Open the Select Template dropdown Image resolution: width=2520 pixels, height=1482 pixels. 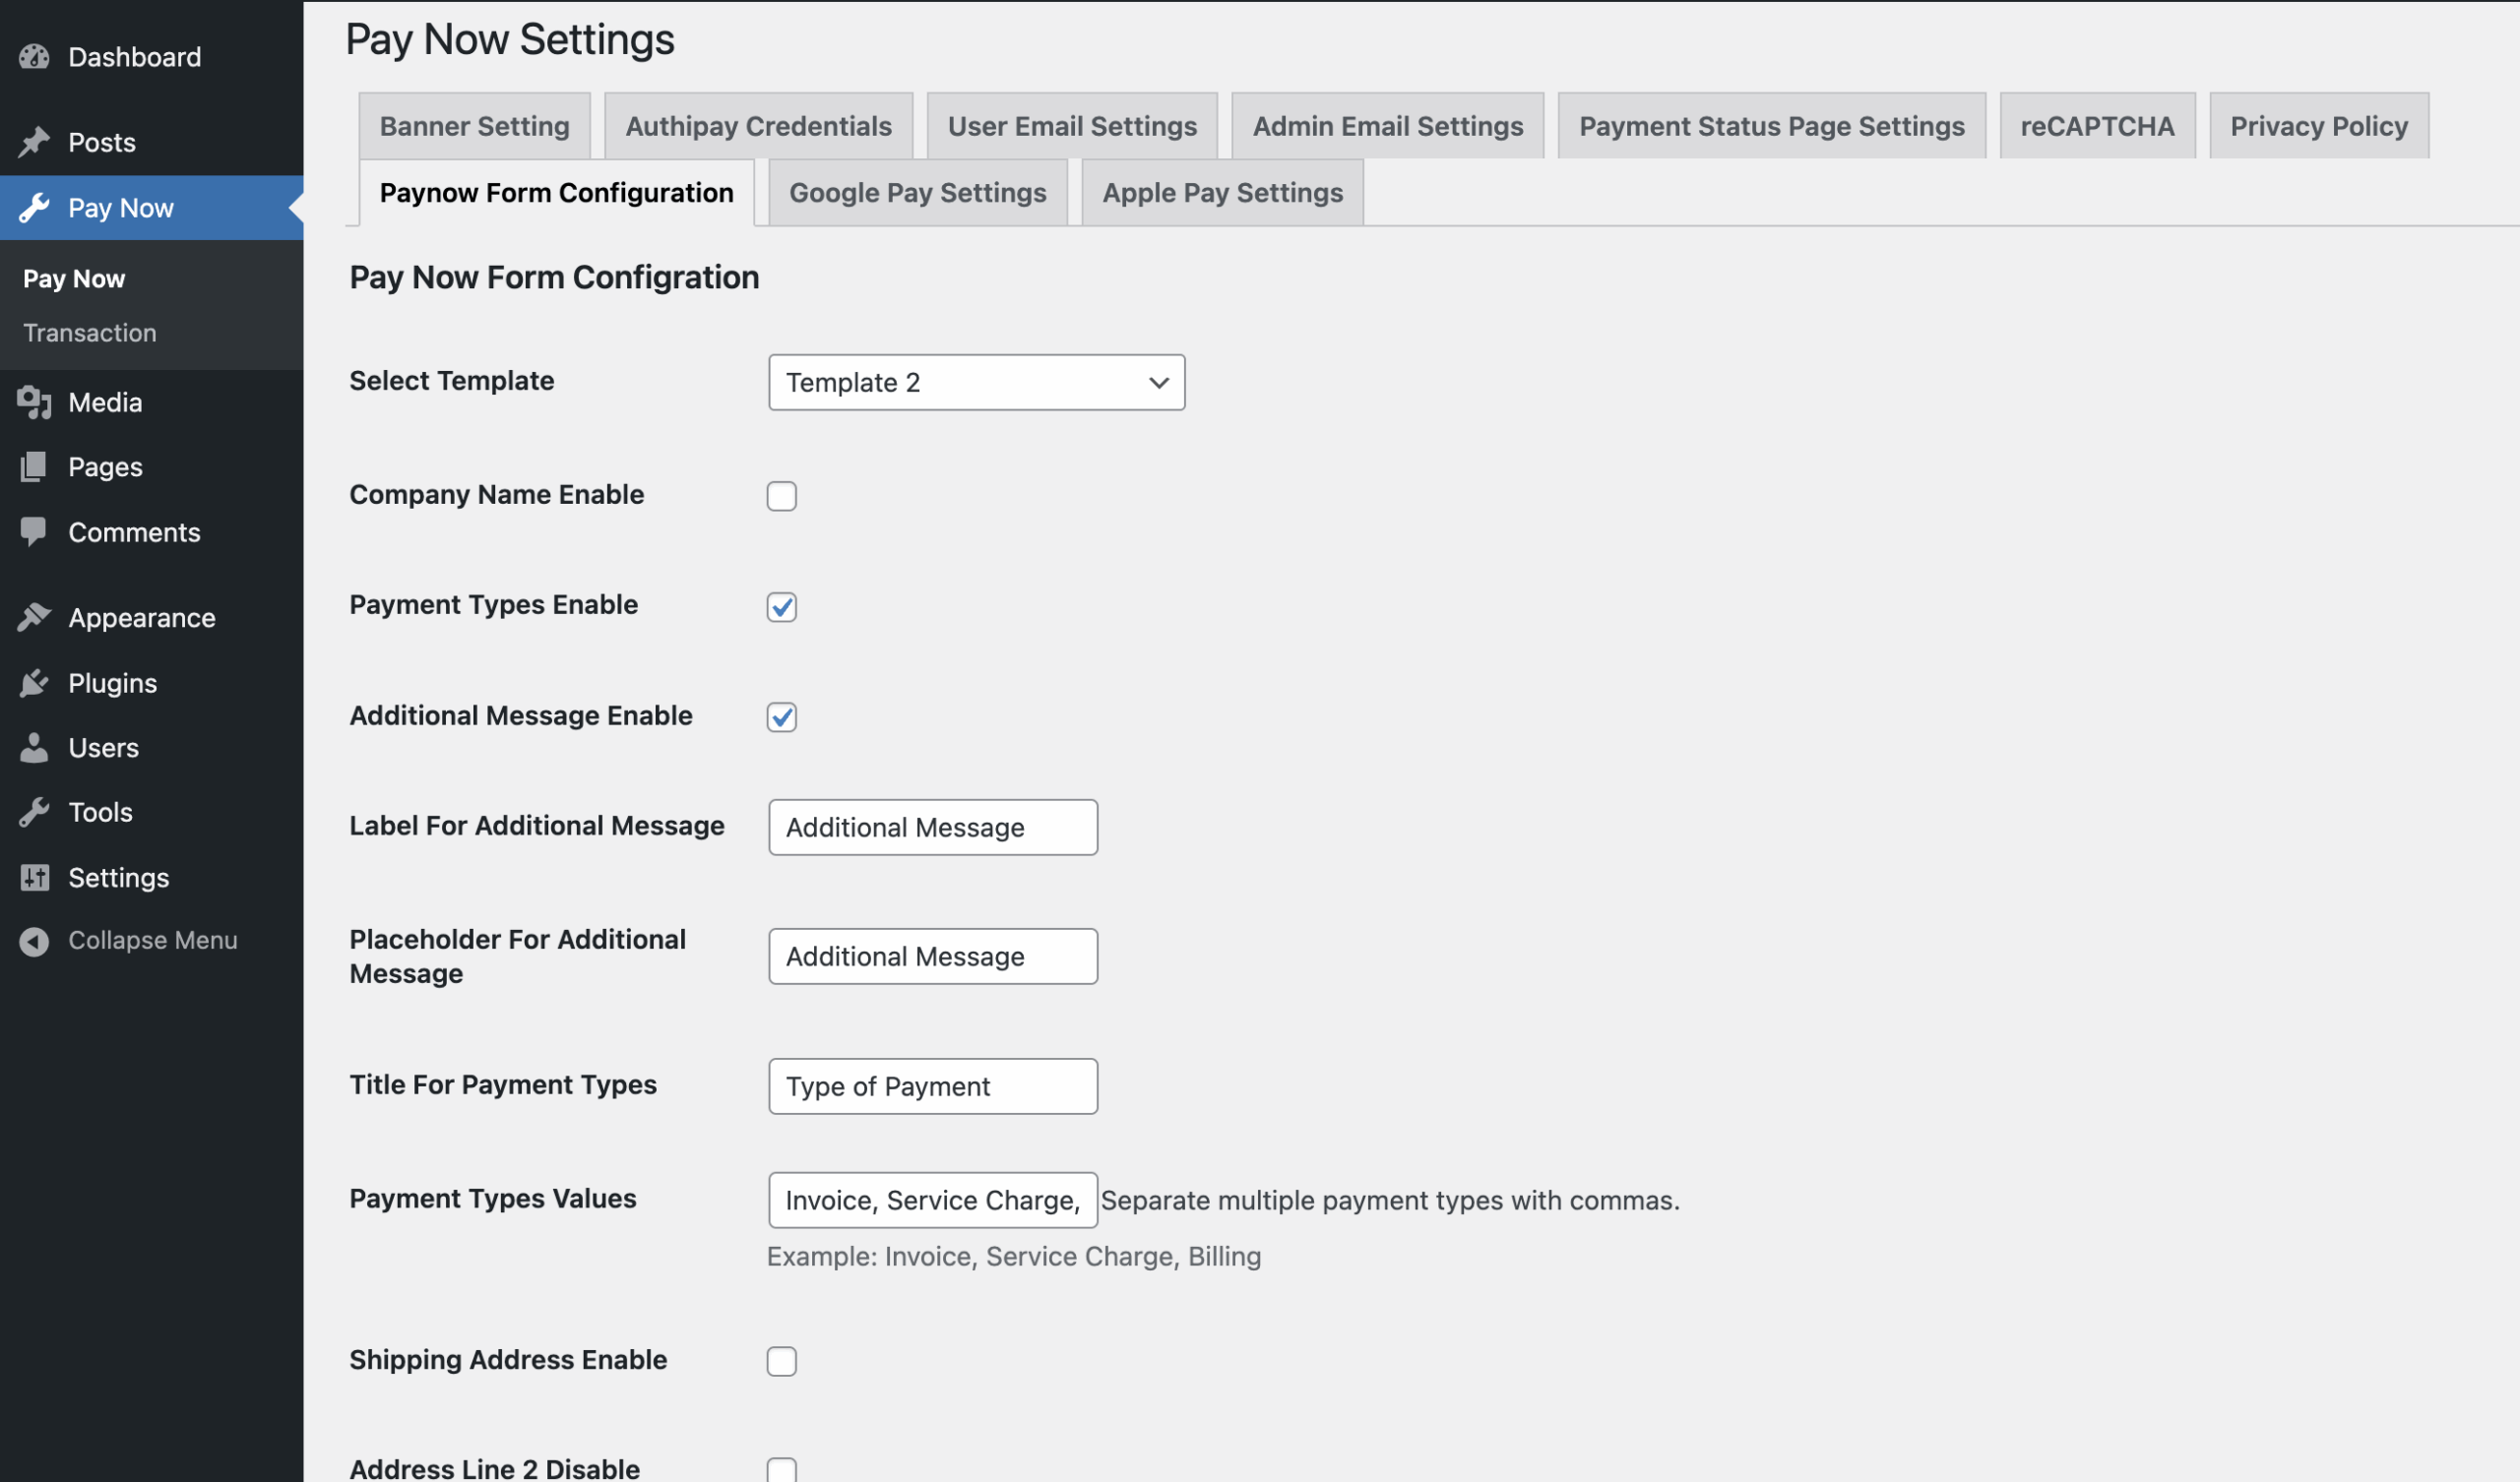pos(976,382)
